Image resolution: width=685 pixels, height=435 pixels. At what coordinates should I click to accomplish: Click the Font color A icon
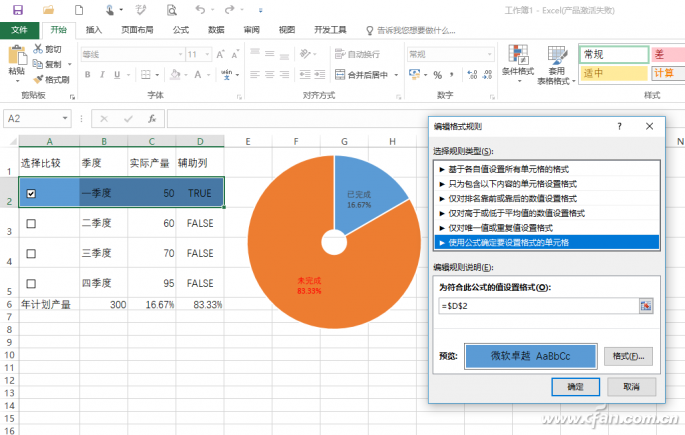pos(198,75)
